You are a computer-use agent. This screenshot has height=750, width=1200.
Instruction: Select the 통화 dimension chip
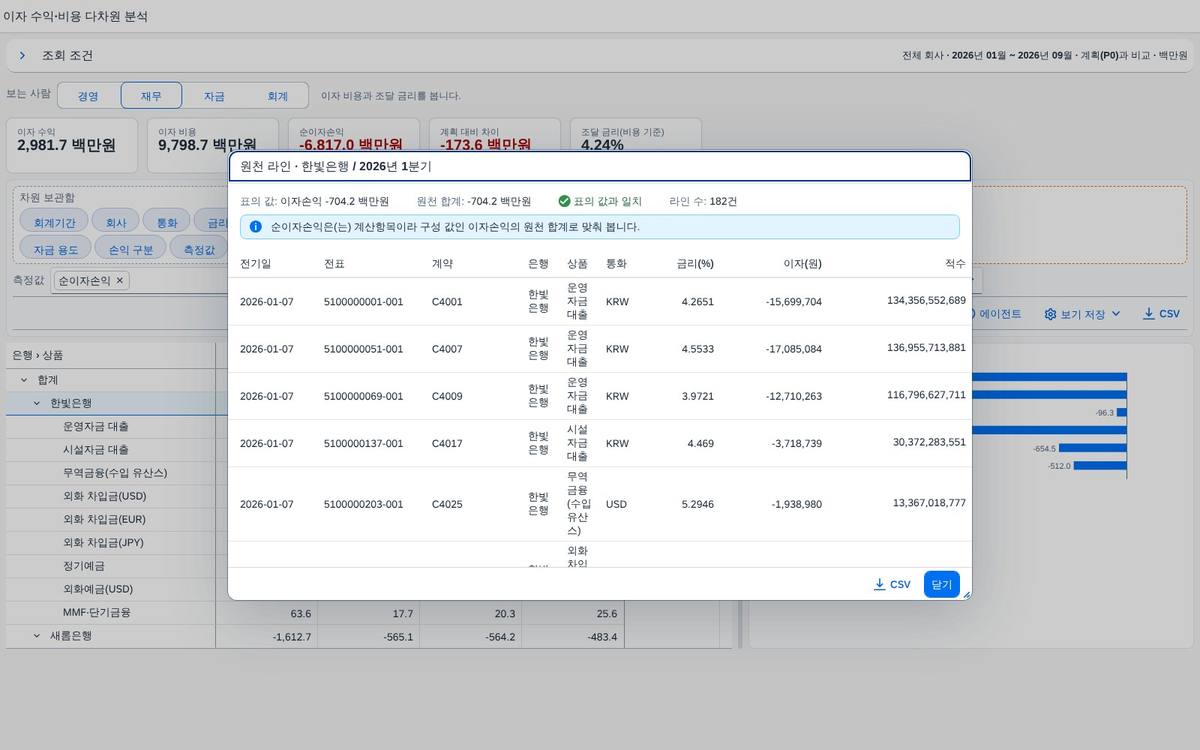[167, 222]
